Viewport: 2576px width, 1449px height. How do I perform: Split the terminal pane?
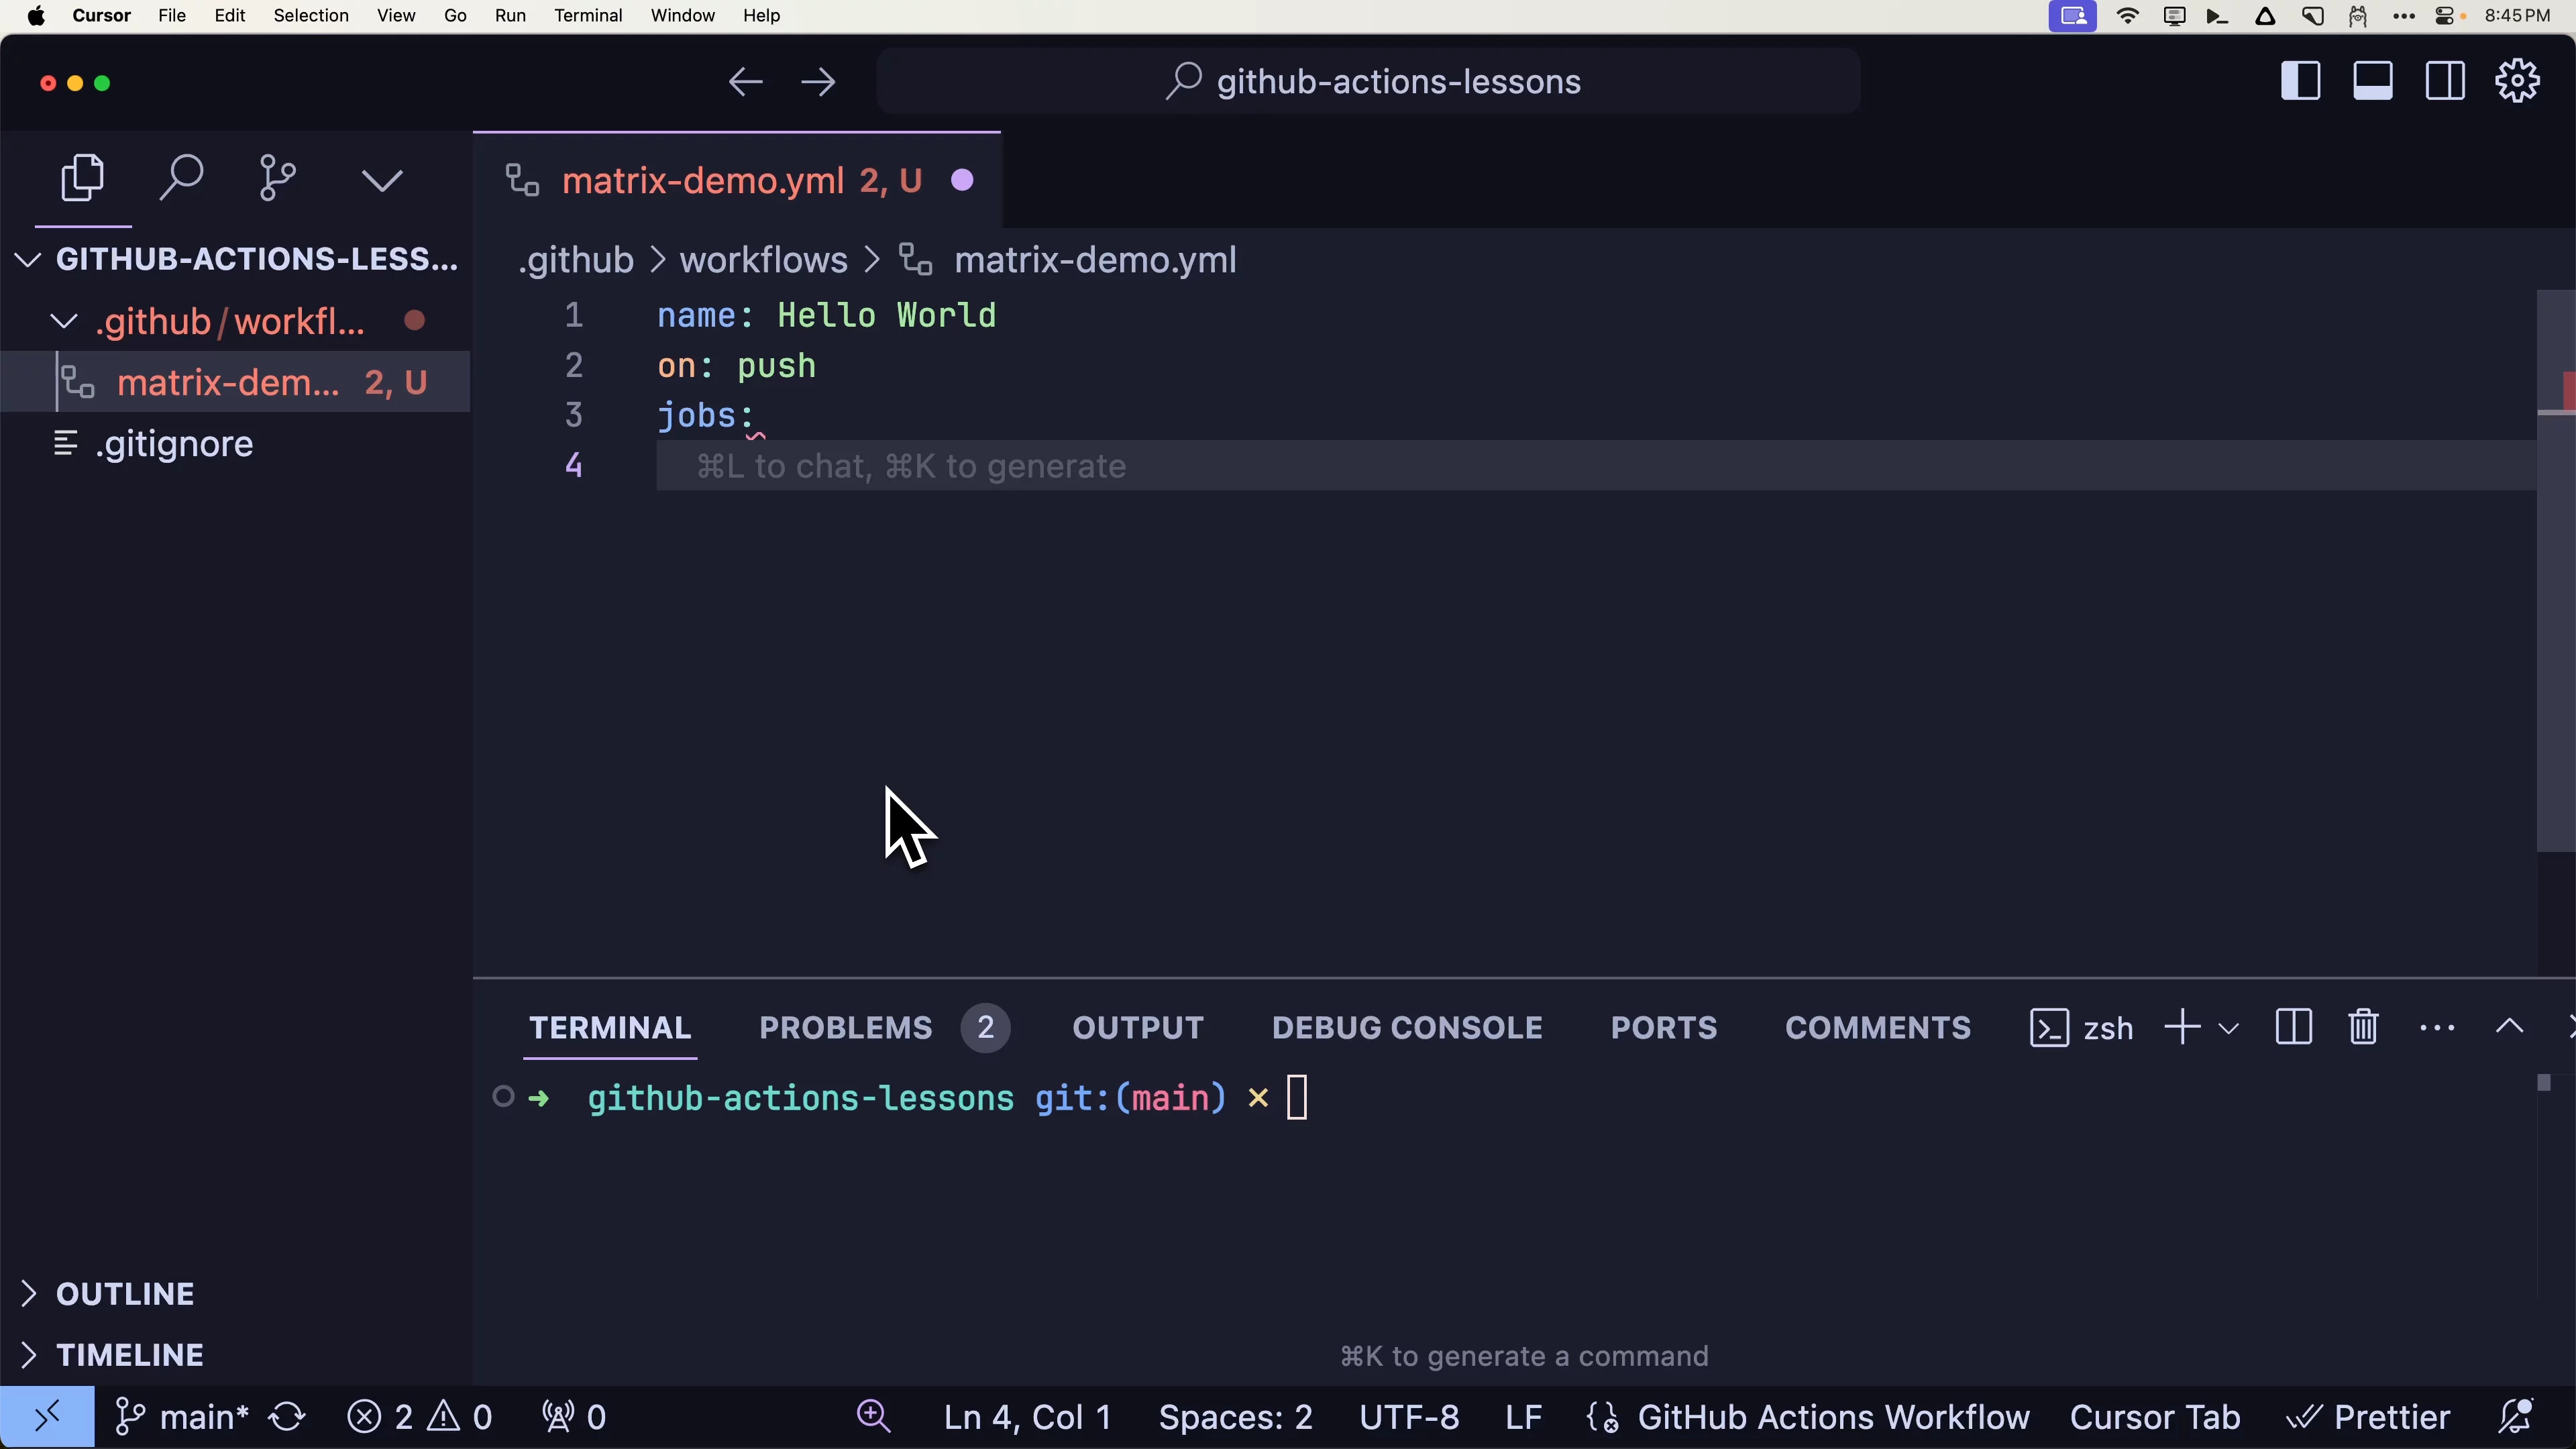(2293, 1027)
